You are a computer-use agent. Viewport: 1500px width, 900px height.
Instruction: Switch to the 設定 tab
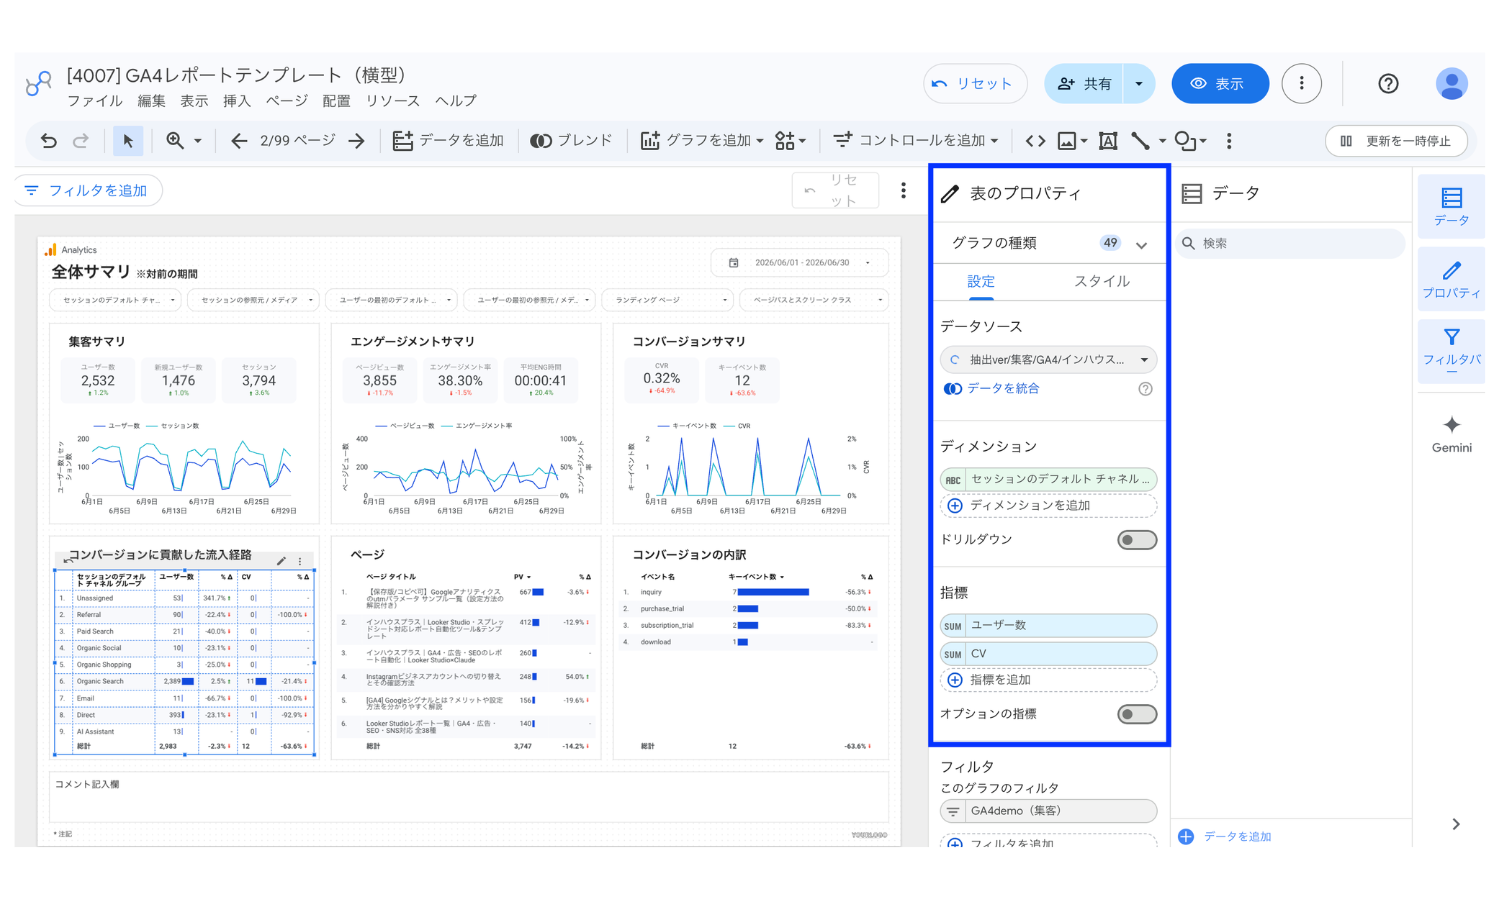click(x=981, y=282)
